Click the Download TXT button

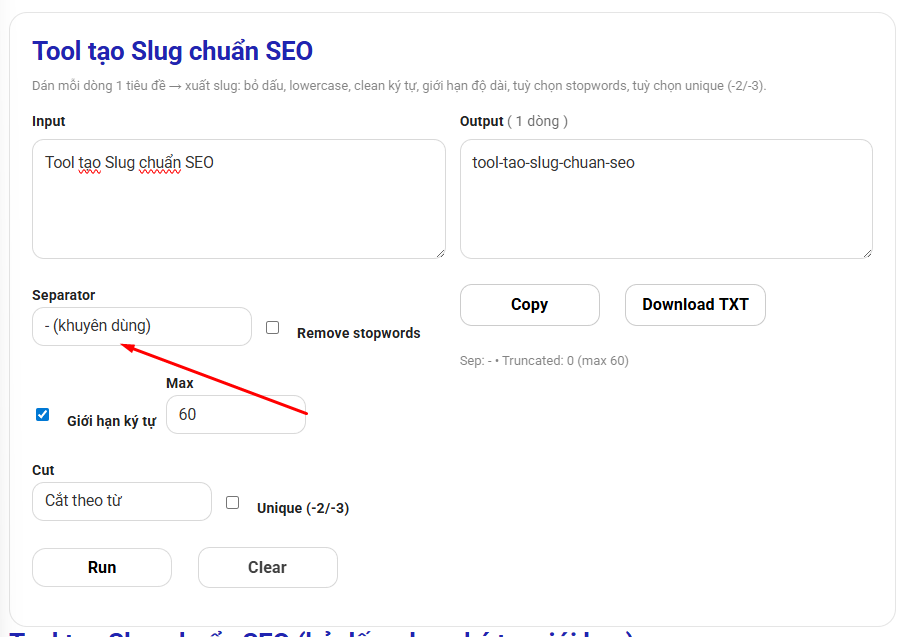pyautogui.click(x=695, y=305)
